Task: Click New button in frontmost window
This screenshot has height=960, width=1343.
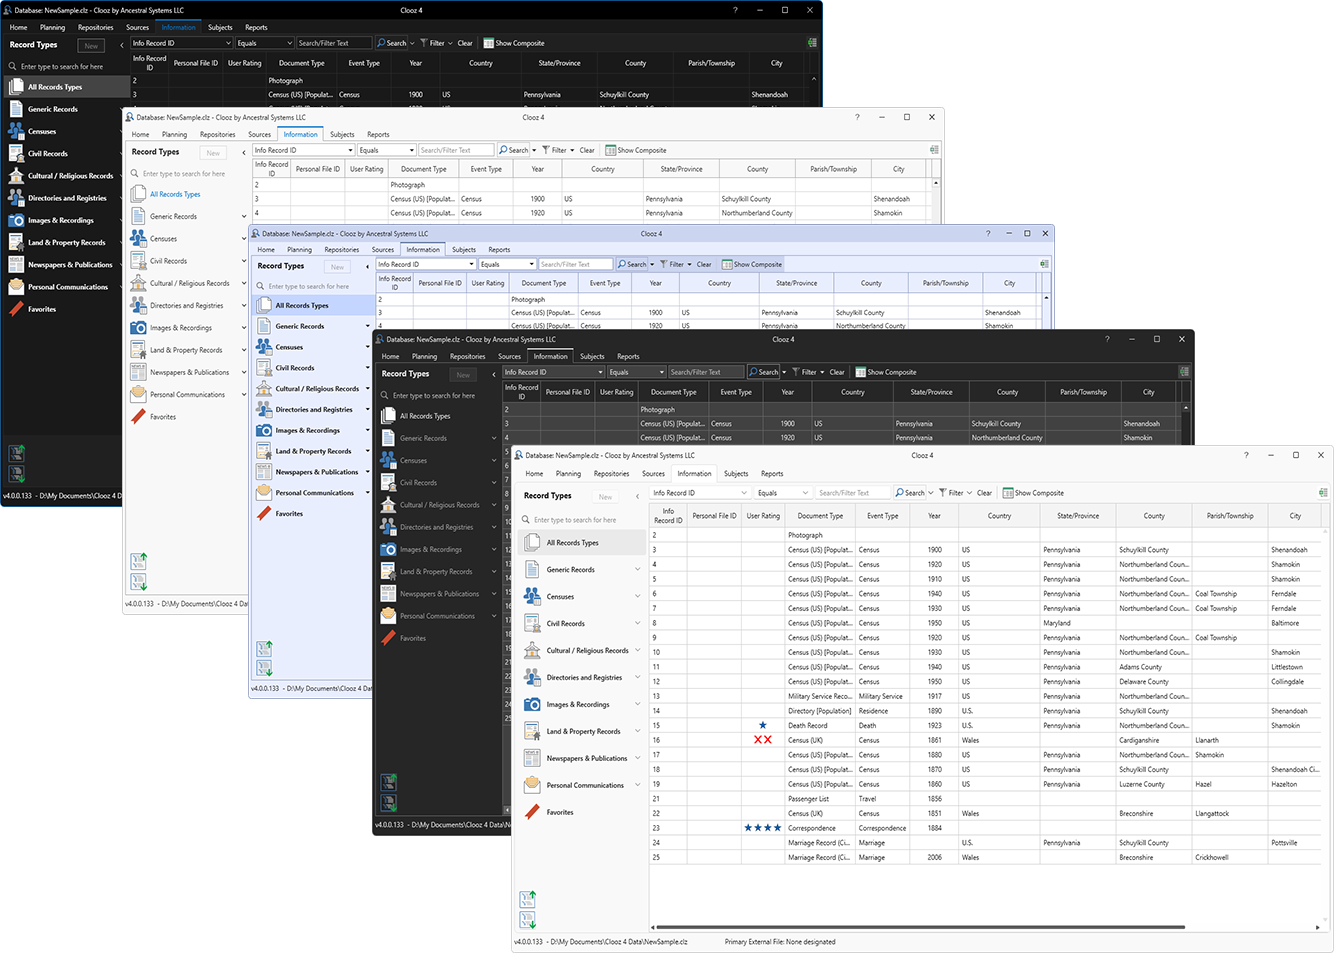Action: (605, 496)
